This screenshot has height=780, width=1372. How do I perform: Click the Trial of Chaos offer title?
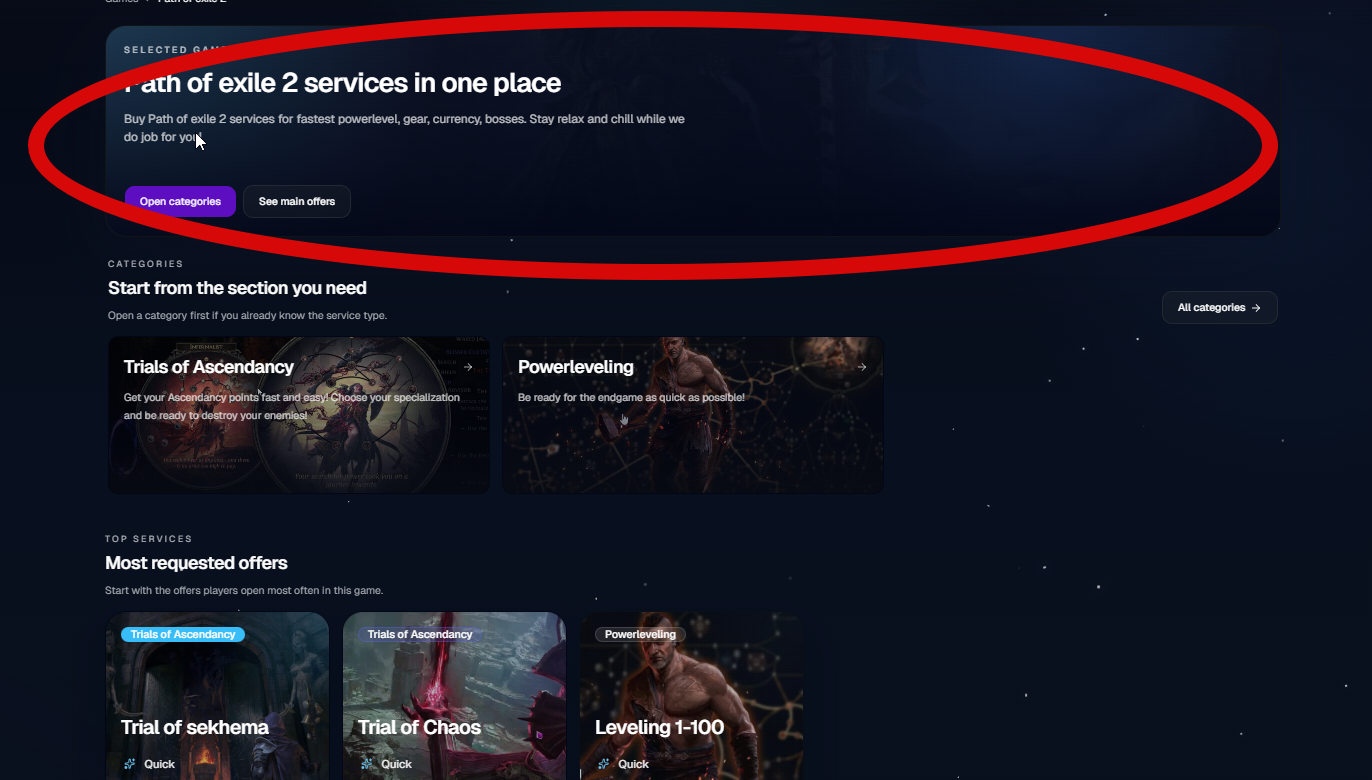[419, 727]
